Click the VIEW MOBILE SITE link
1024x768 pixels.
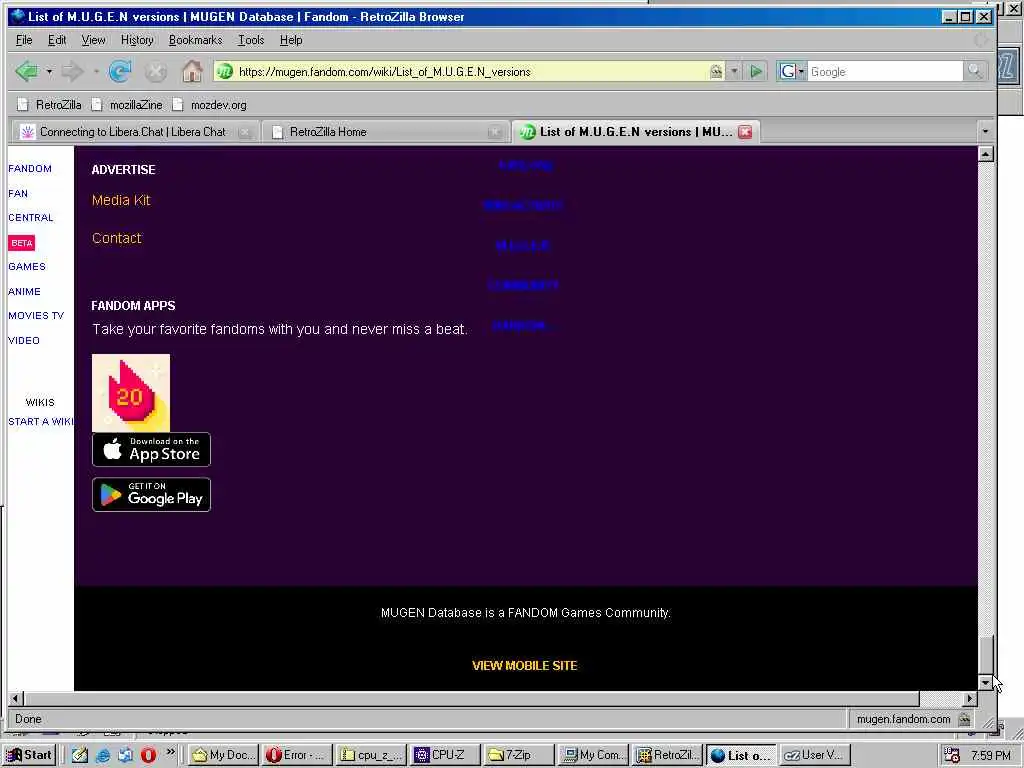525,665
